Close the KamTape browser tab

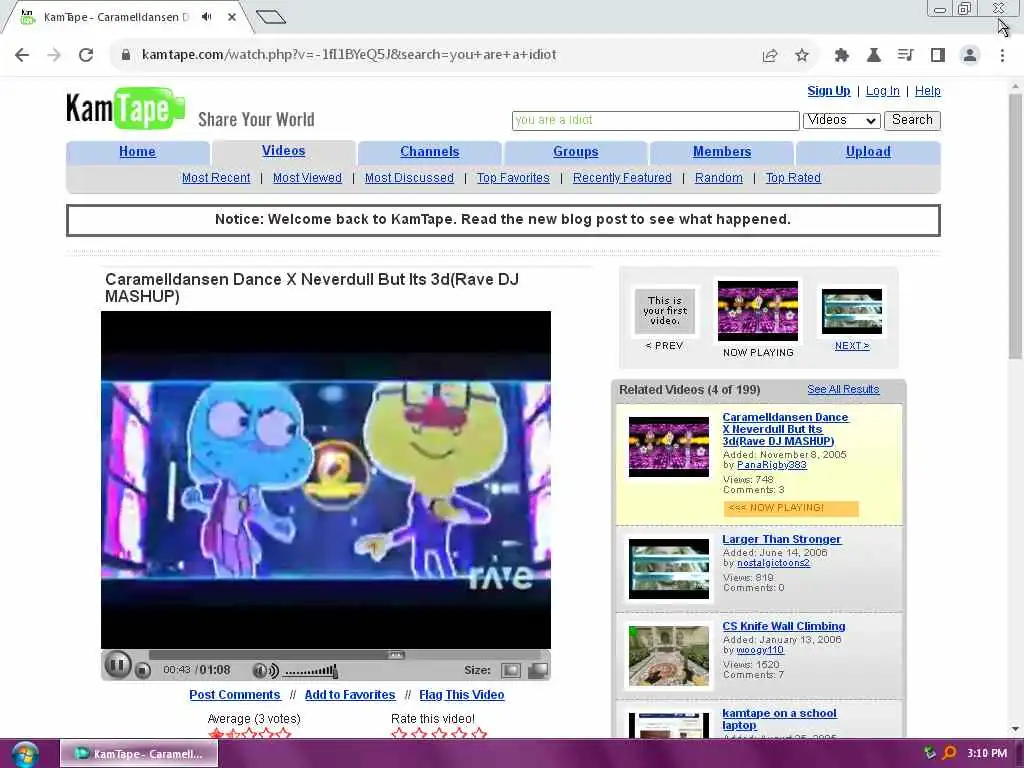pyautogui.click(x=232, y=17)
